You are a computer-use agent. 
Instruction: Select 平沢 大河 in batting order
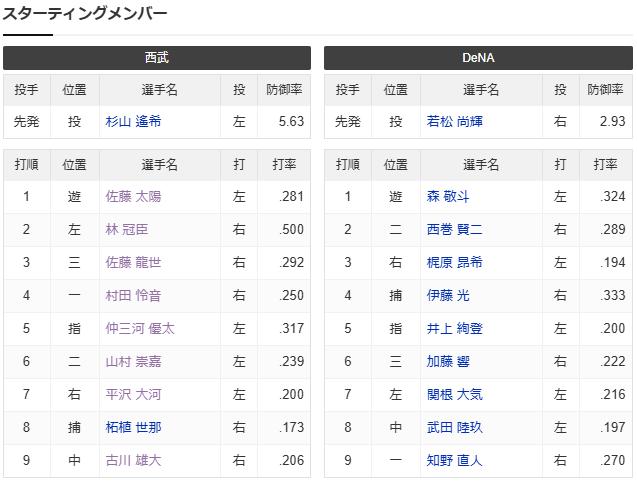pyautogui.click(x=133, y=394)
